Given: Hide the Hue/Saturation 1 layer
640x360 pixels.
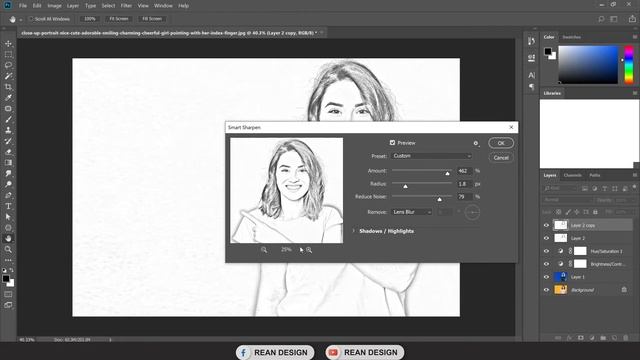Looking at the screenshot, I should (547, 251).
